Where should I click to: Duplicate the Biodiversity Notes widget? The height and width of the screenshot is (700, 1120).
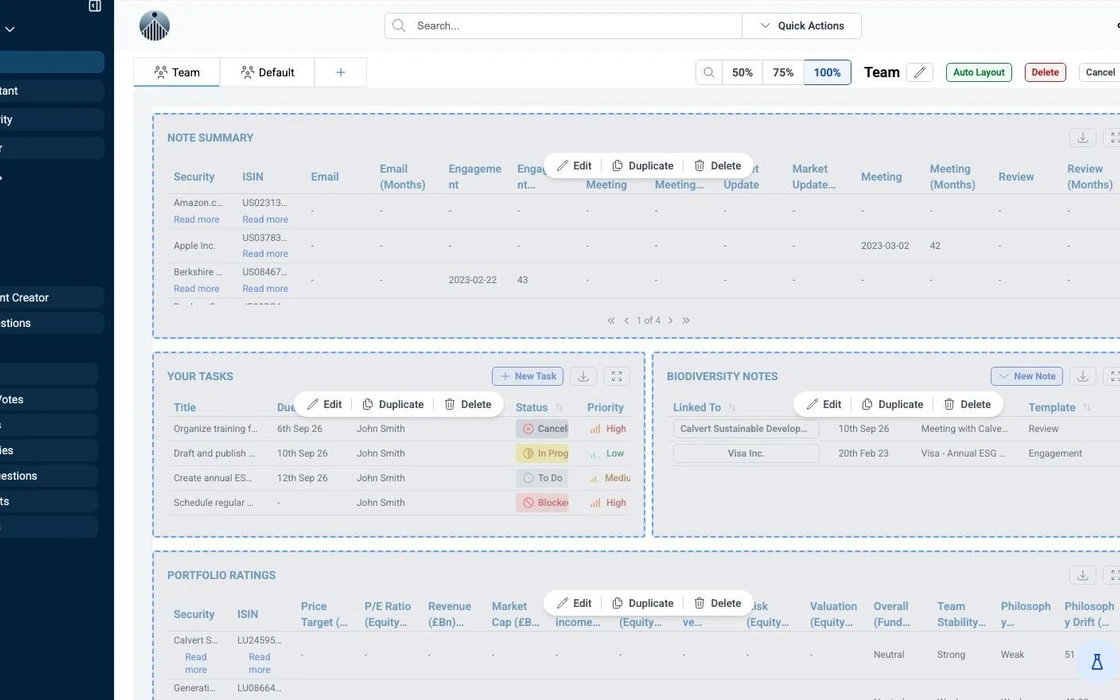point(892,404)
